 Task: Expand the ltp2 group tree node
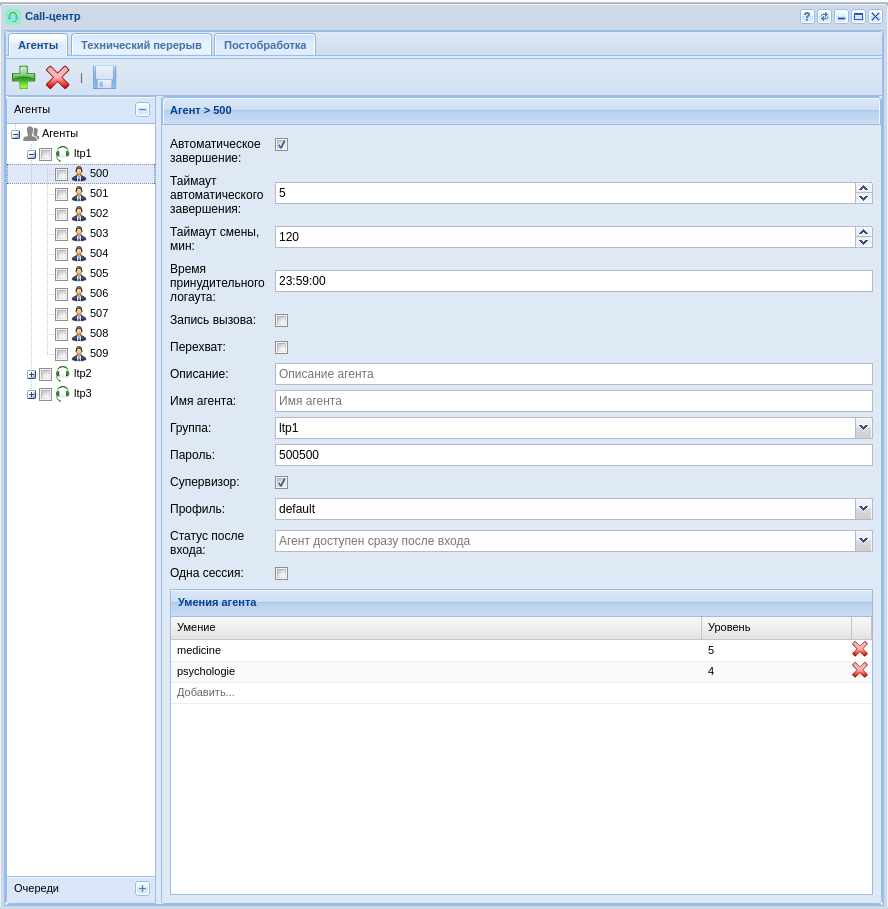pyautogui.click(x=31, y=374)
